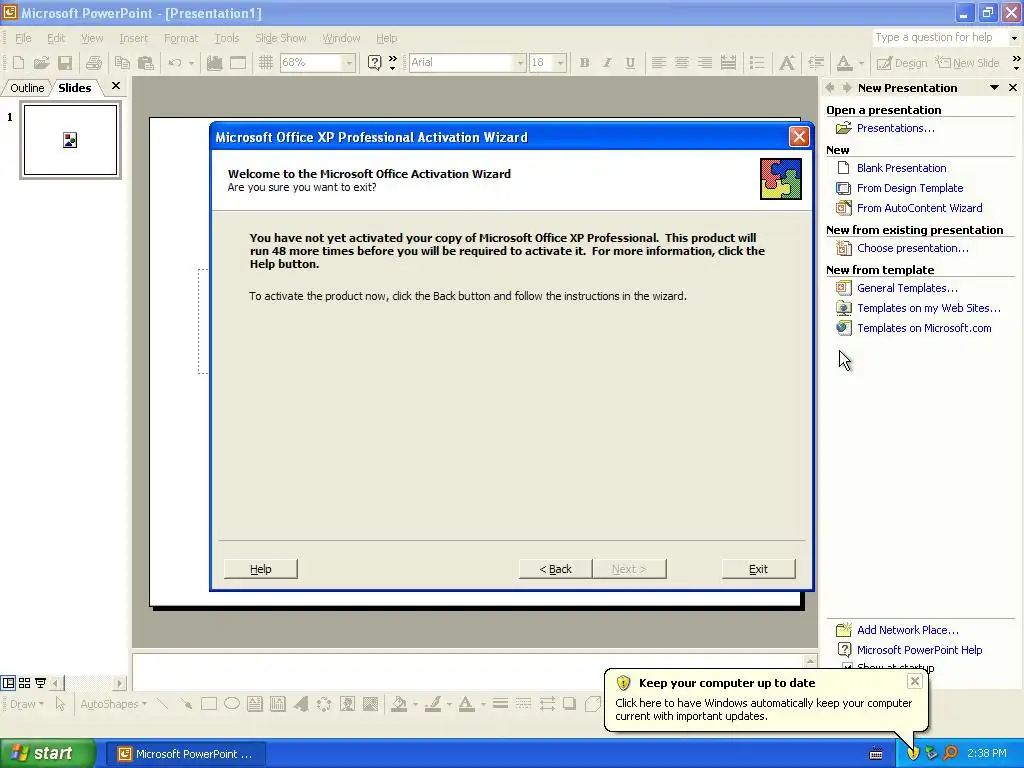Screen dimensions: 1024x768
Task: Click the Copy toolbar icon
Action: (122, 63)
